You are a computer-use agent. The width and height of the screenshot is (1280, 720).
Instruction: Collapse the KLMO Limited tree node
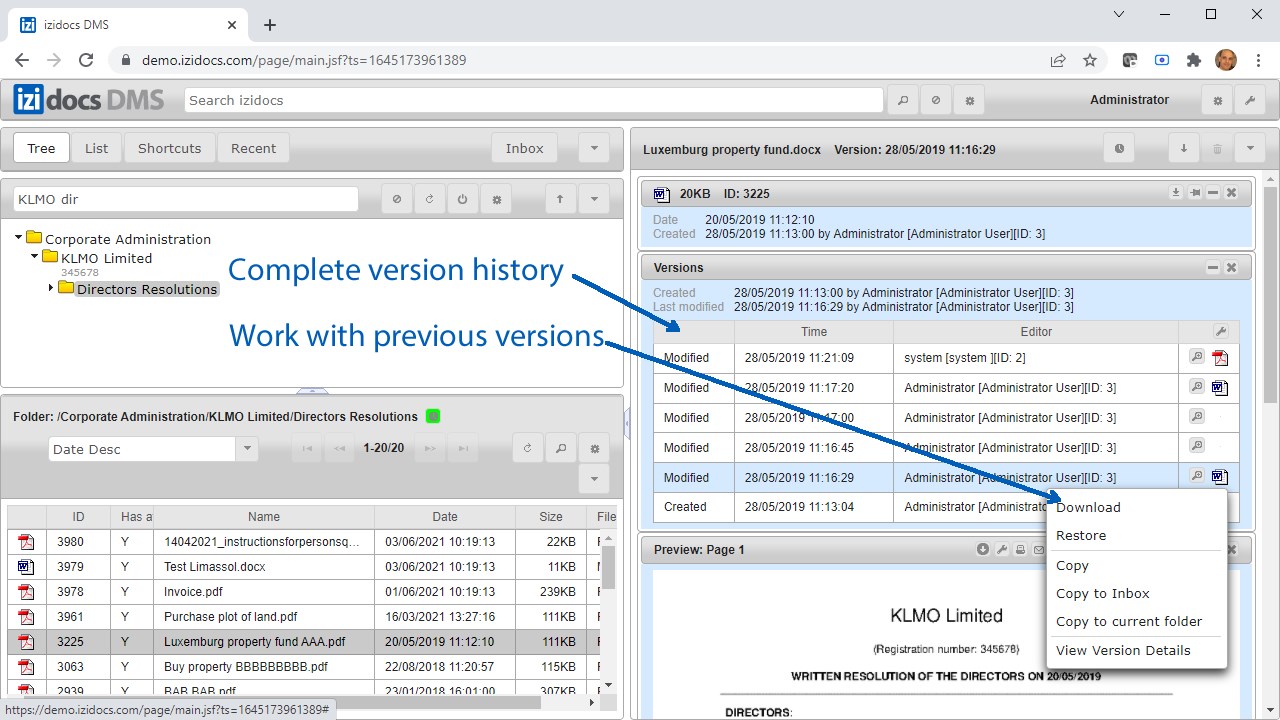click(35, 257)
